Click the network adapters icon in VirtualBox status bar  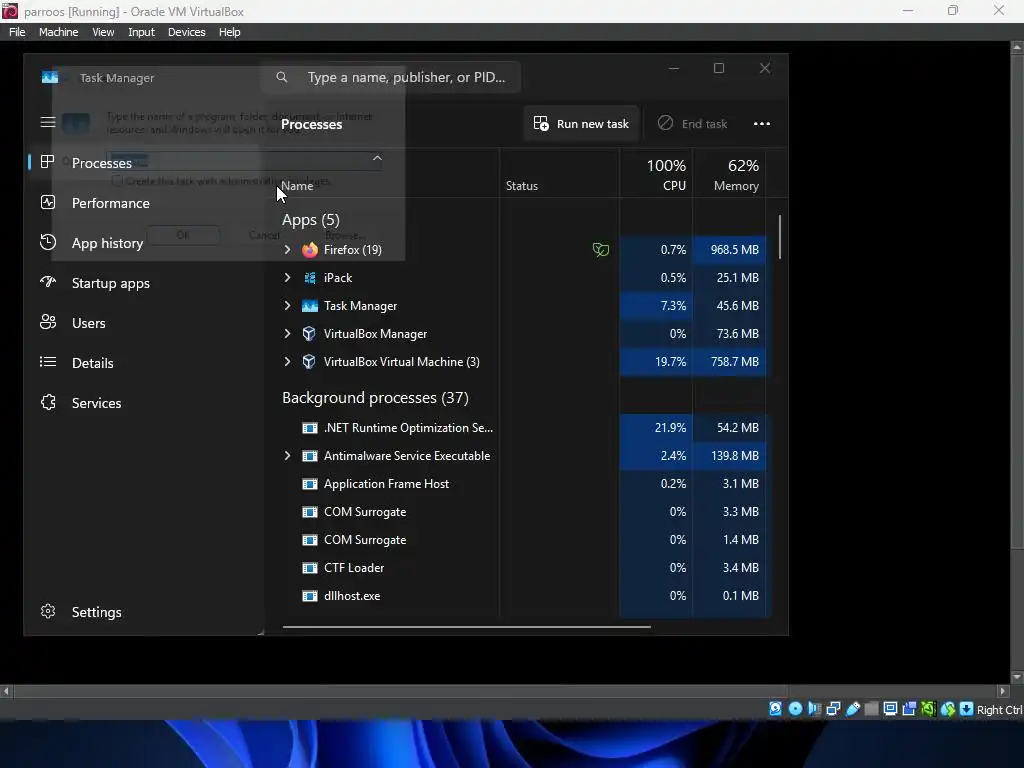[x=833, y=709]
